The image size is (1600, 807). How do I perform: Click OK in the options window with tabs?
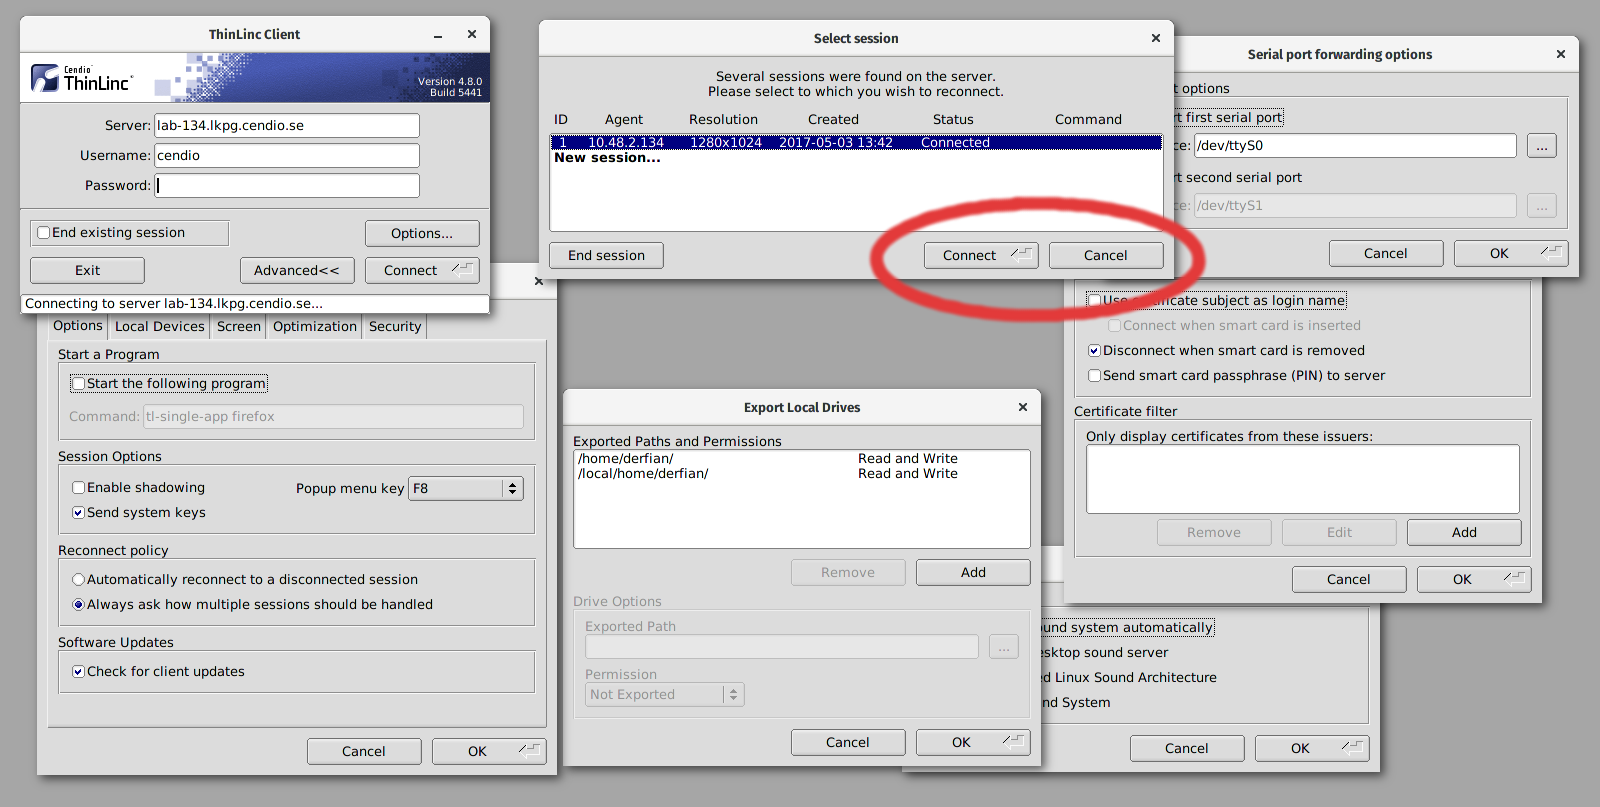click(489, 752)
